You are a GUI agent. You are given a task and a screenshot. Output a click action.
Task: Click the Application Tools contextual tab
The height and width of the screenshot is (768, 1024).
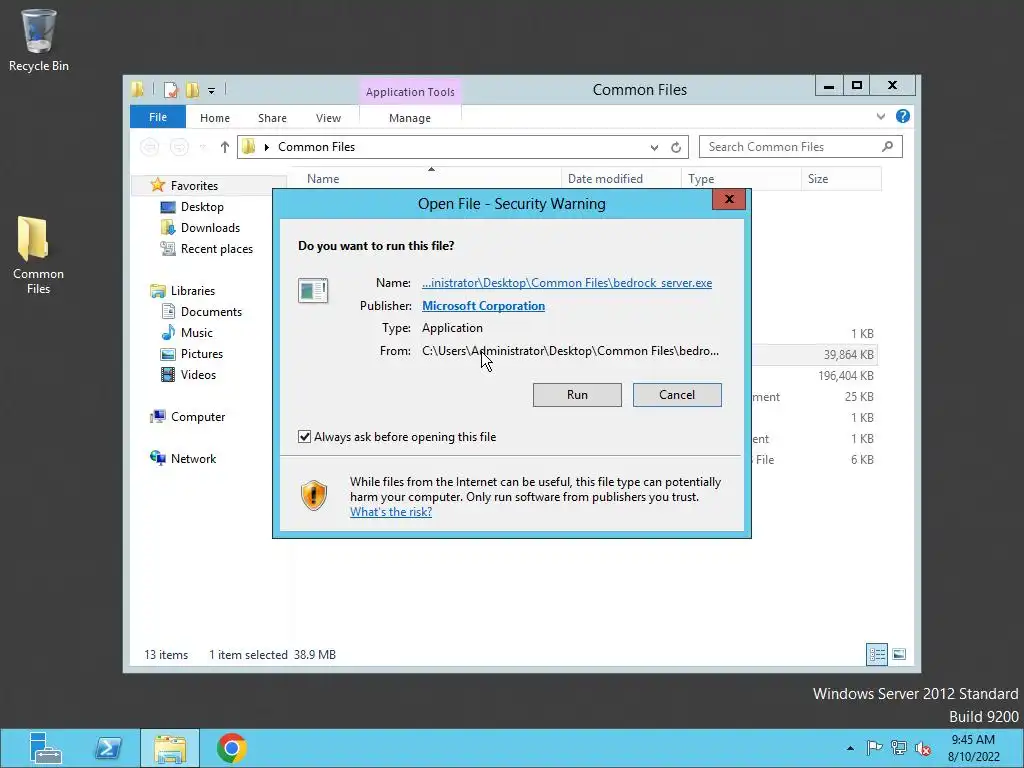click(x=410, y=92)
